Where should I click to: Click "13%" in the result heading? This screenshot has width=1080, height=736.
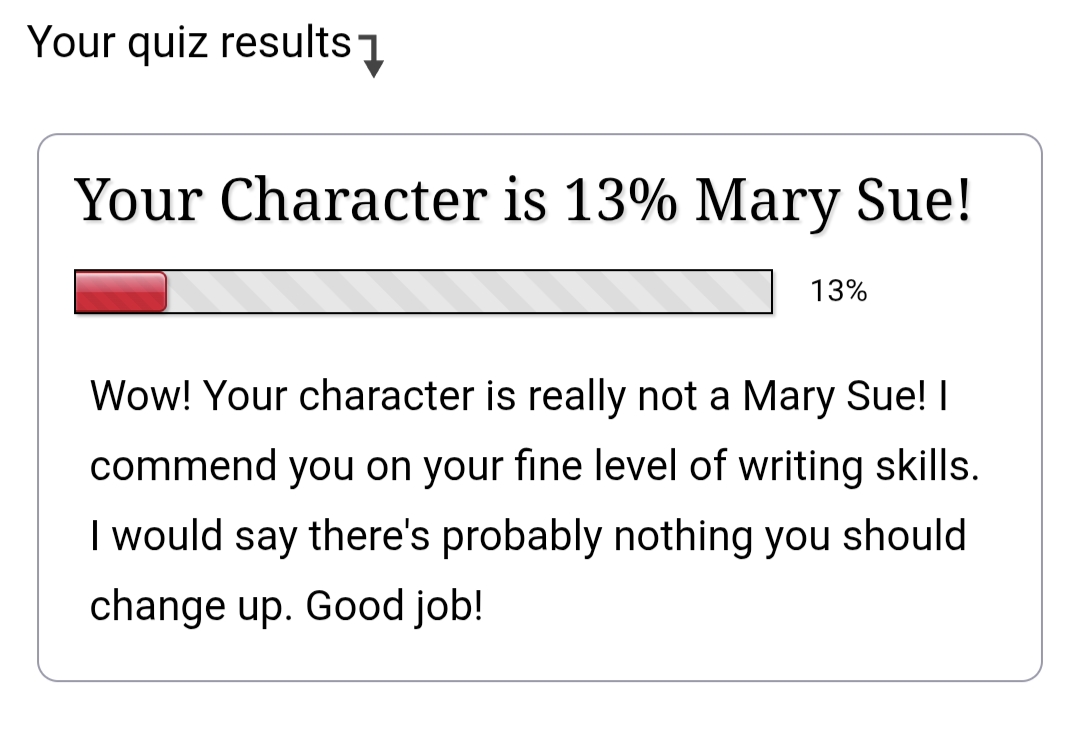pyautogui.click(x=620, y=200)
